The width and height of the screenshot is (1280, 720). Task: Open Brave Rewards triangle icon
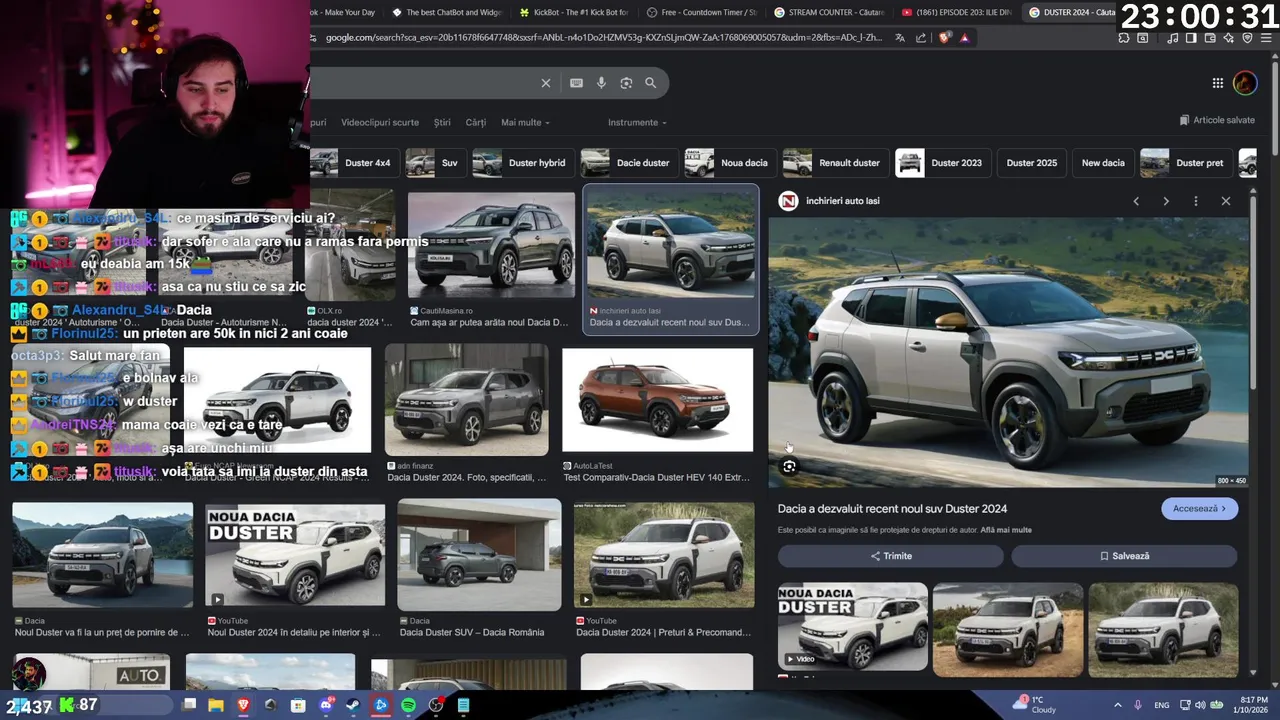tap(964, 38)
